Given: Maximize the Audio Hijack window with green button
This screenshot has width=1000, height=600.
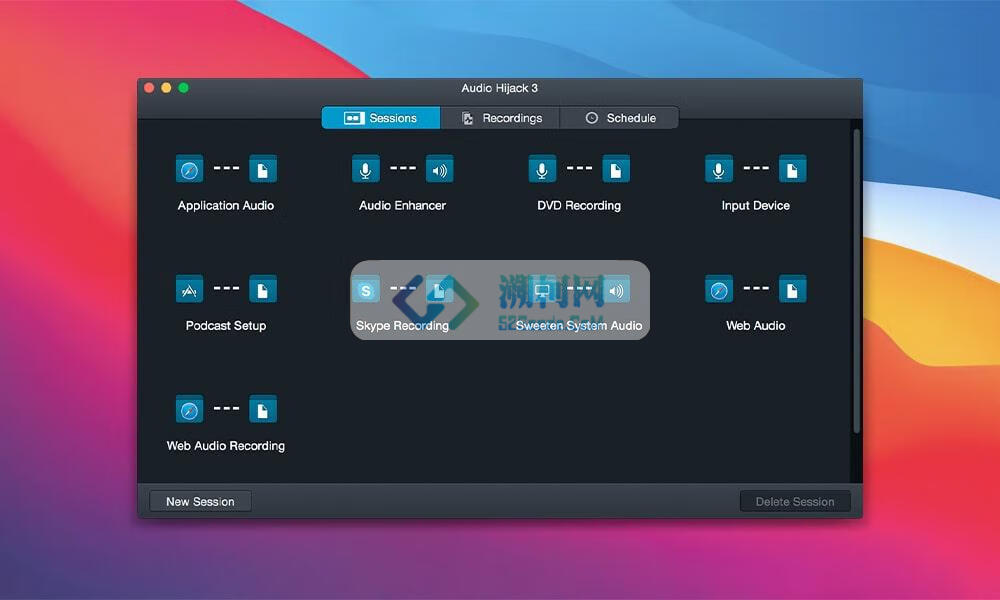Looking at the screenshot, I should [x=184, y=88].
